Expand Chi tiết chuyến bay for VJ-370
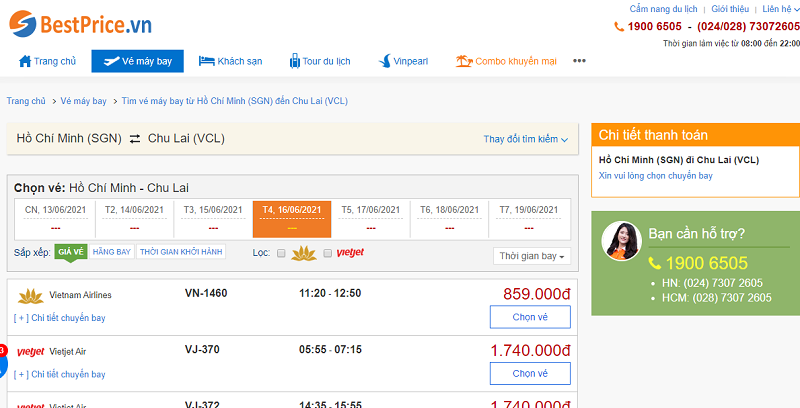The height and width of the screenshot is (408, 800). [x=59, y=374]
